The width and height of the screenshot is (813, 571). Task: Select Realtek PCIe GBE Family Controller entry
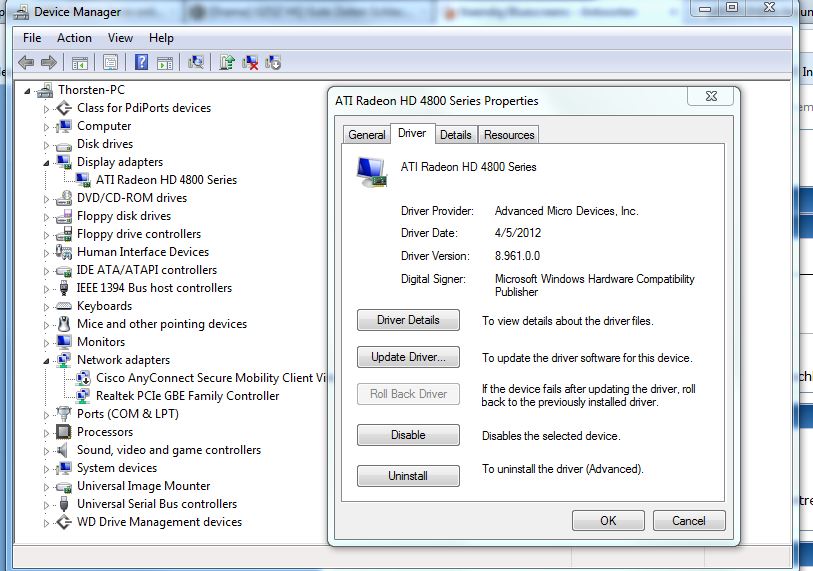(x=188, y=396)
